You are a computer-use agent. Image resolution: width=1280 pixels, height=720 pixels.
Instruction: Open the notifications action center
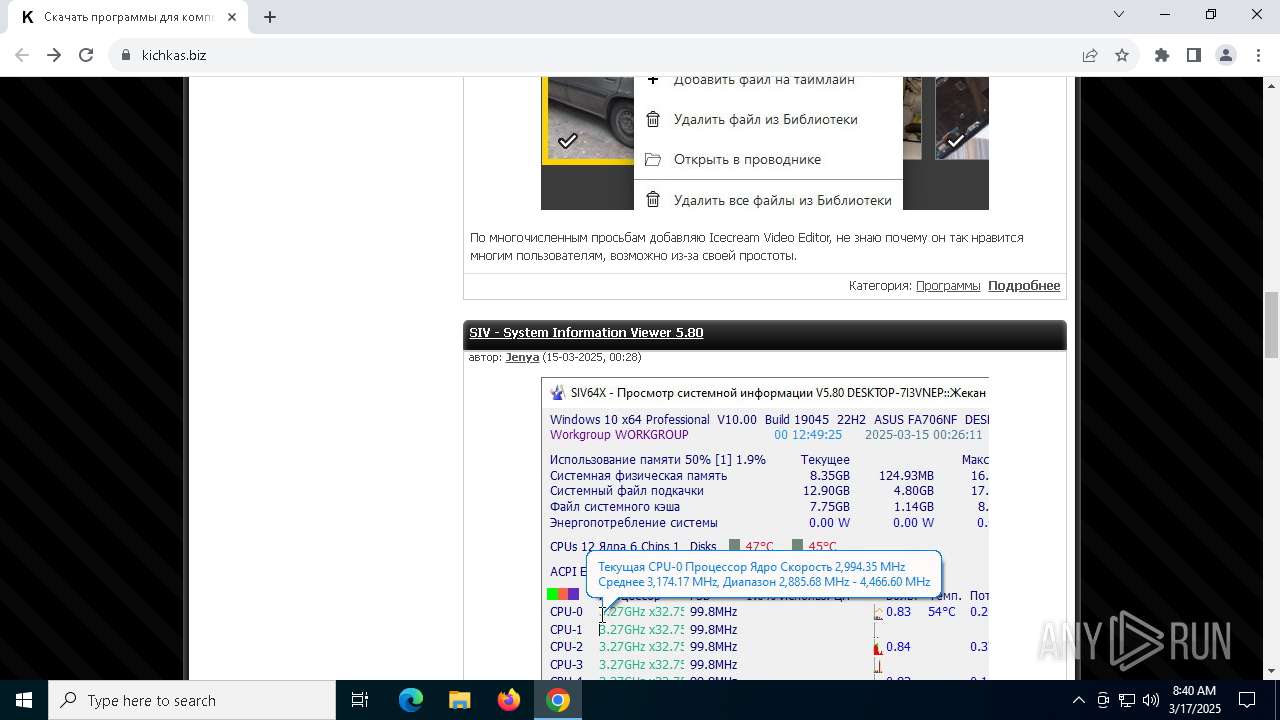[1248, 700]
